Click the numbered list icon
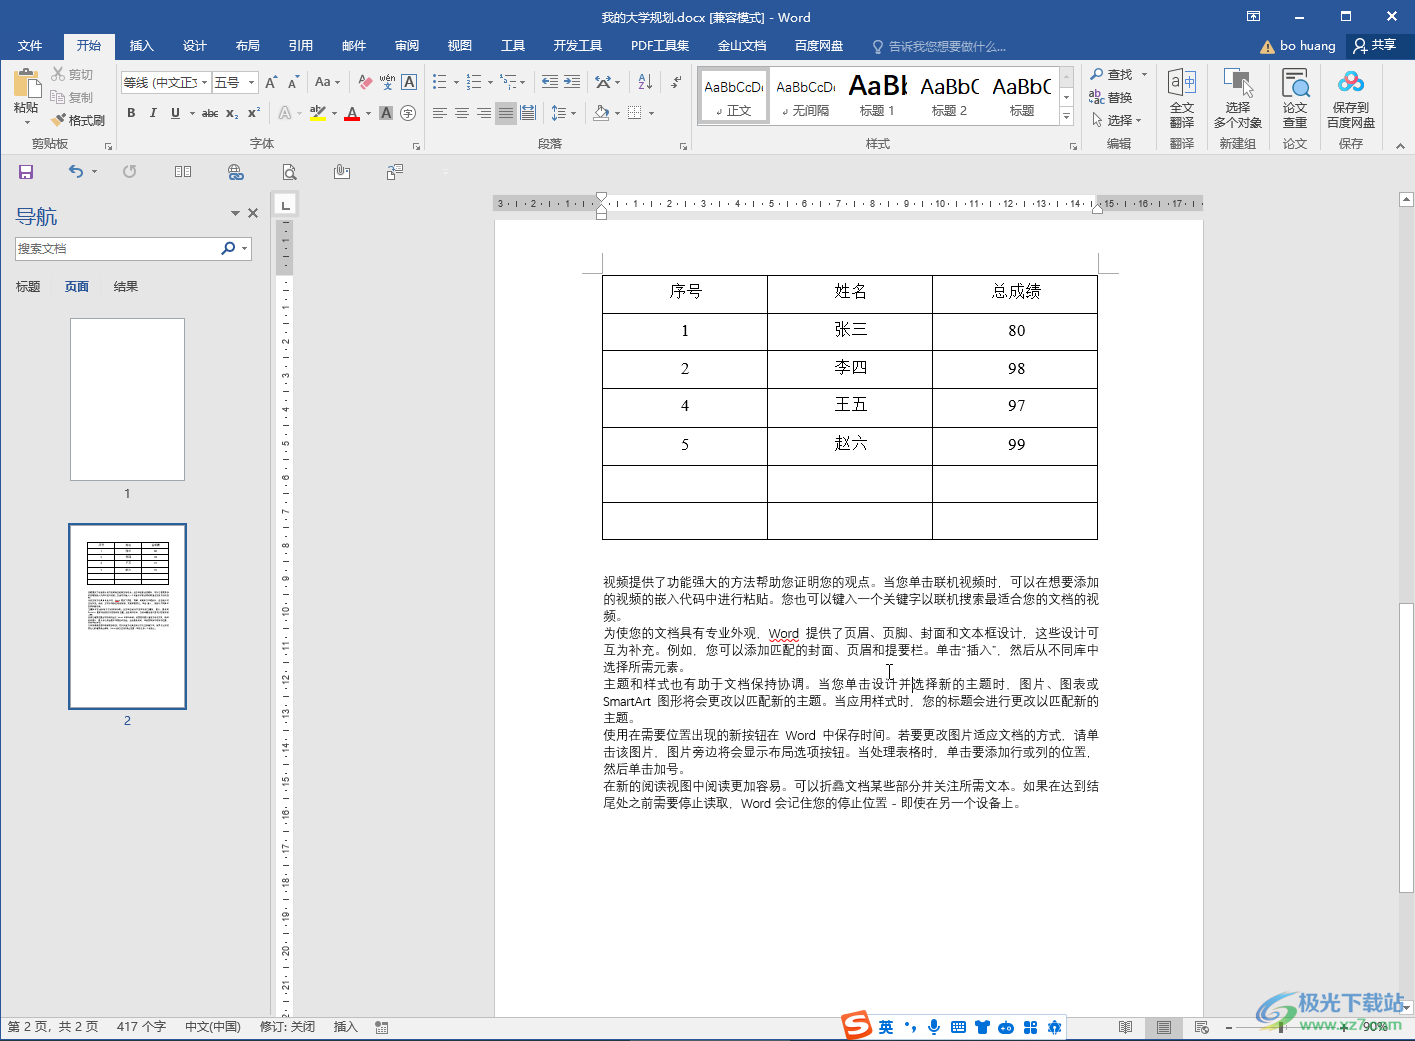Screen dimensions: 1415x1041 474,82
